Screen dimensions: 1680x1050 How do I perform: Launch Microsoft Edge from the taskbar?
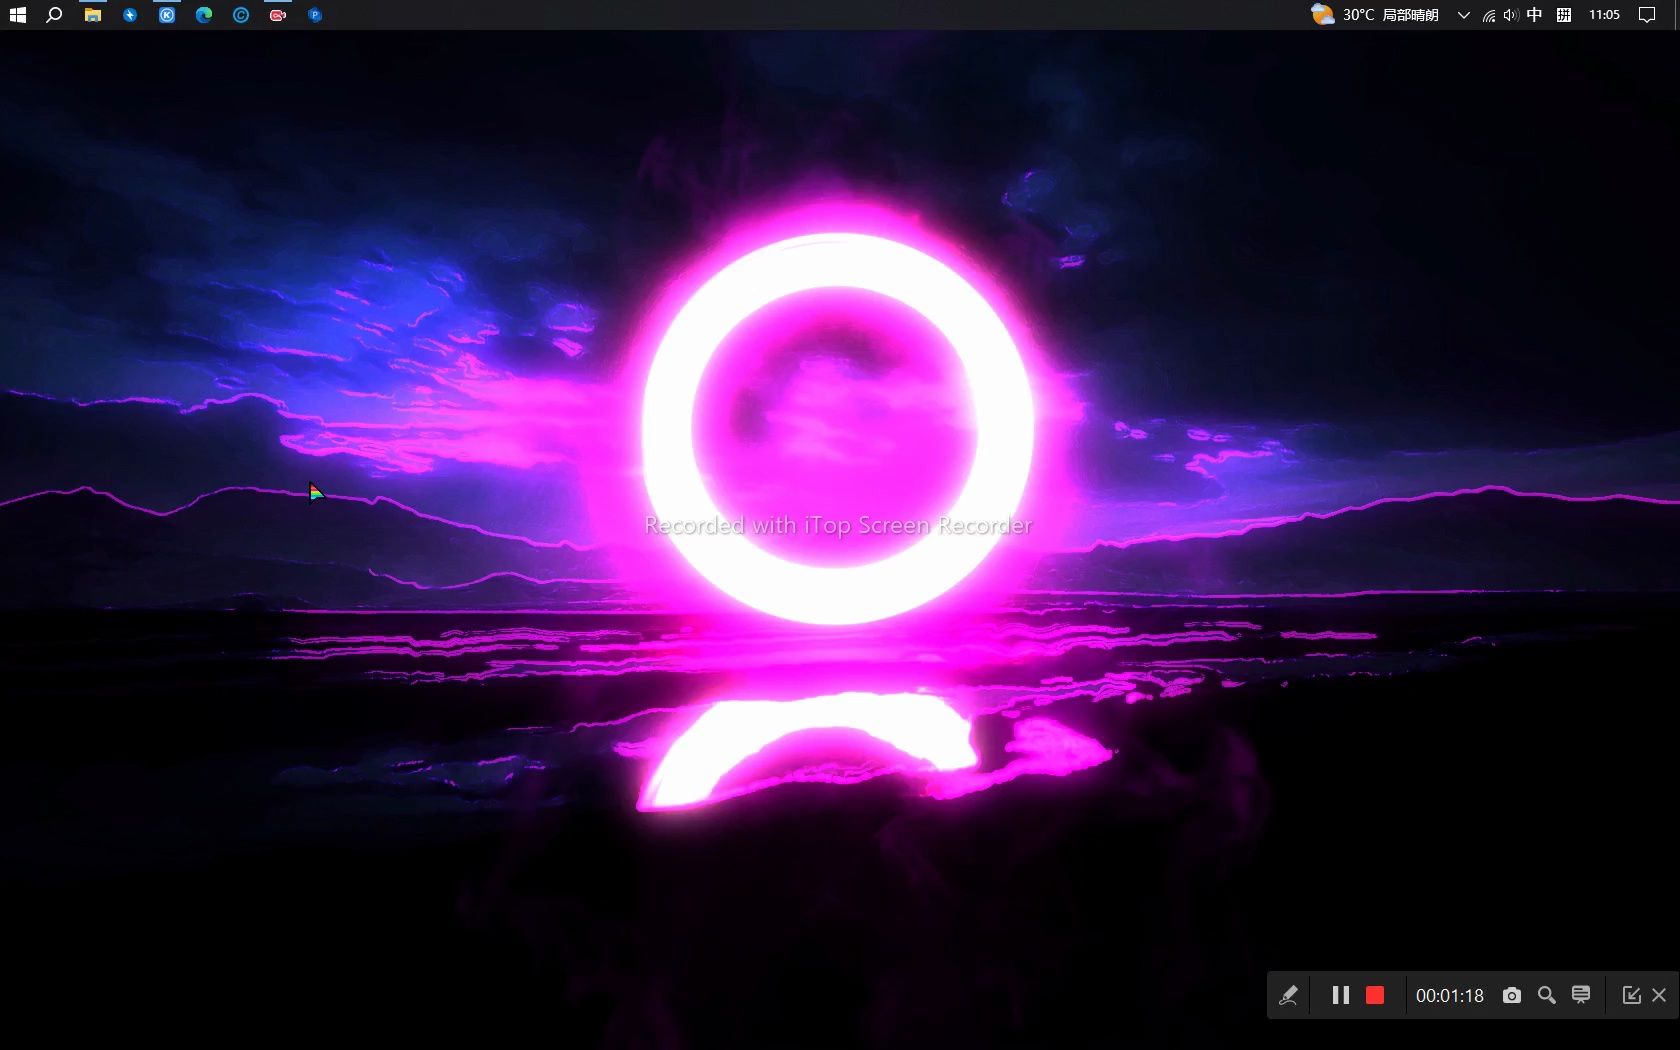[204, 15]
